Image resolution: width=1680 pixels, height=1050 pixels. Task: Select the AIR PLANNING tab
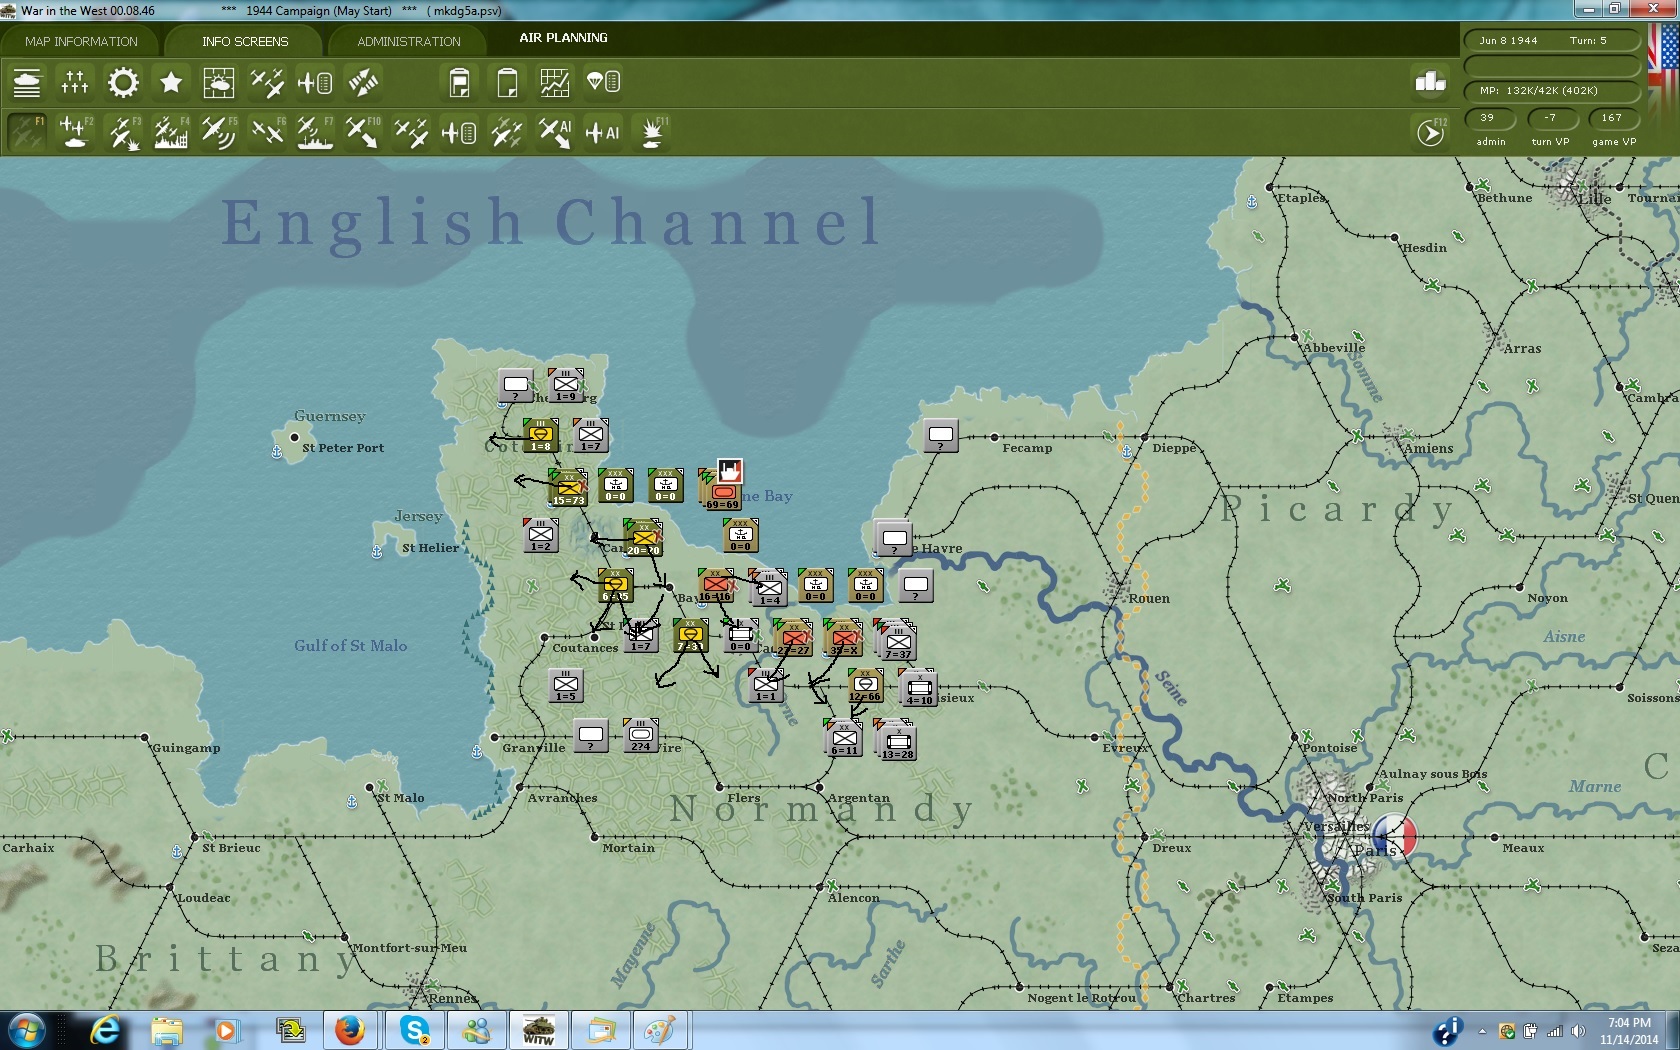[x=563, y=38]
